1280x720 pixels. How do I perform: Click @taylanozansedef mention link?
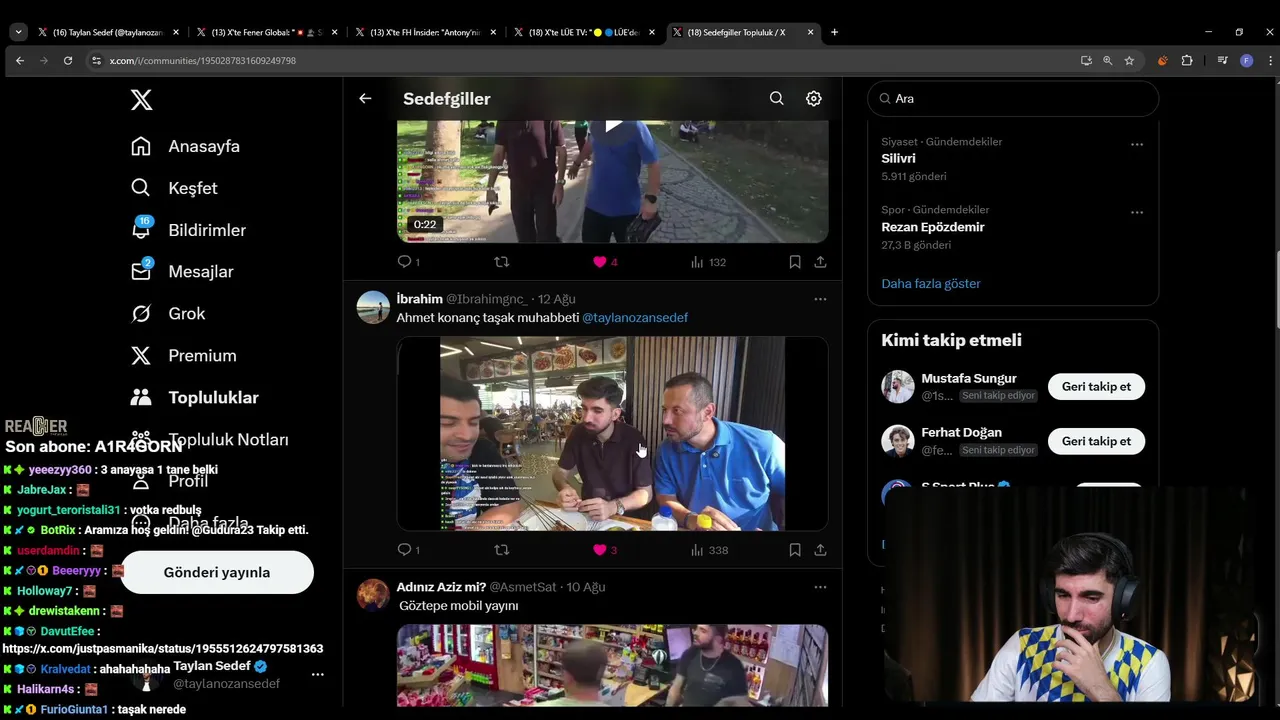pyautogui.click(x=635, y=318)
